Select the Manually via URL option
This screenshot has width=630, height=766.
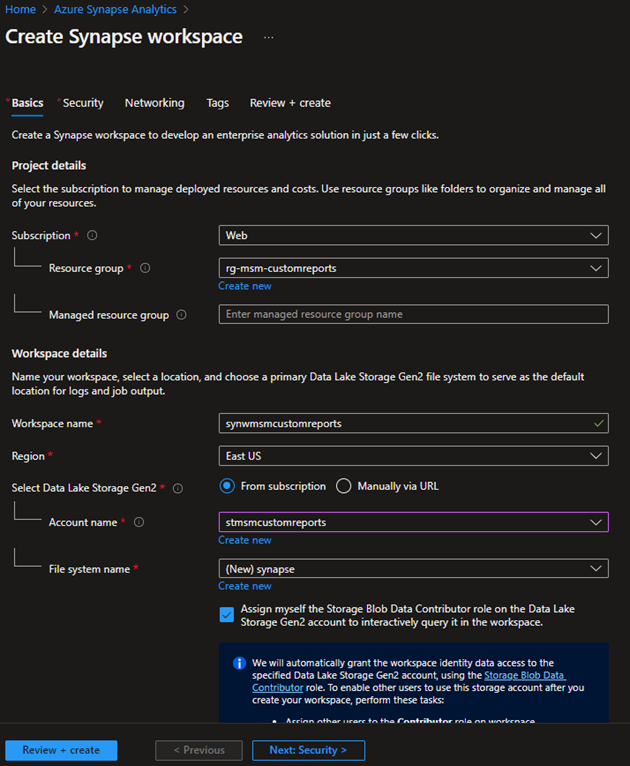pyautogui.click(x=343, y=486)
